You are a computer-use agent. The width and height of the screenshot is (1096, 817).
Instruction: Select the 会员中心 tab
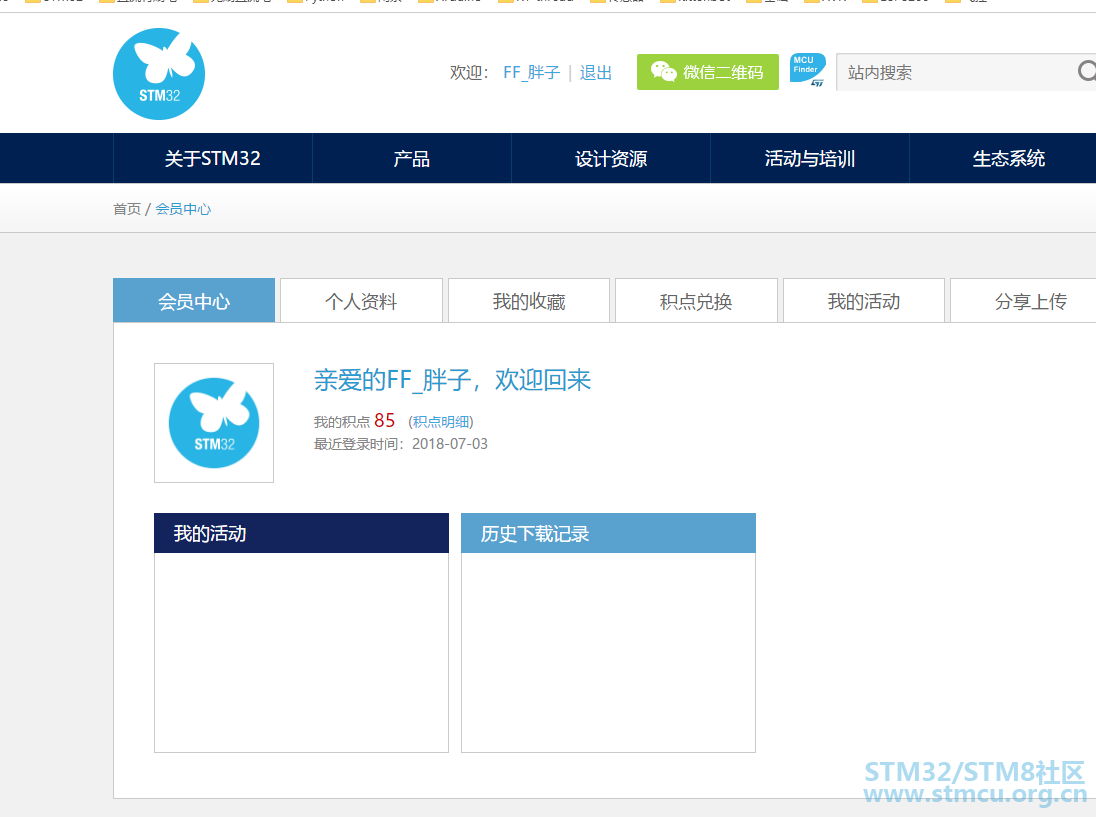(194, 301)
